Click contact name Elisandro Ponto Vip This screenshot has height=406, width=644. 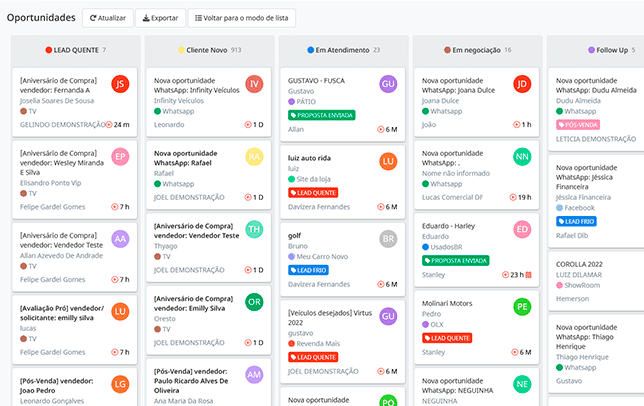(51, 183)
